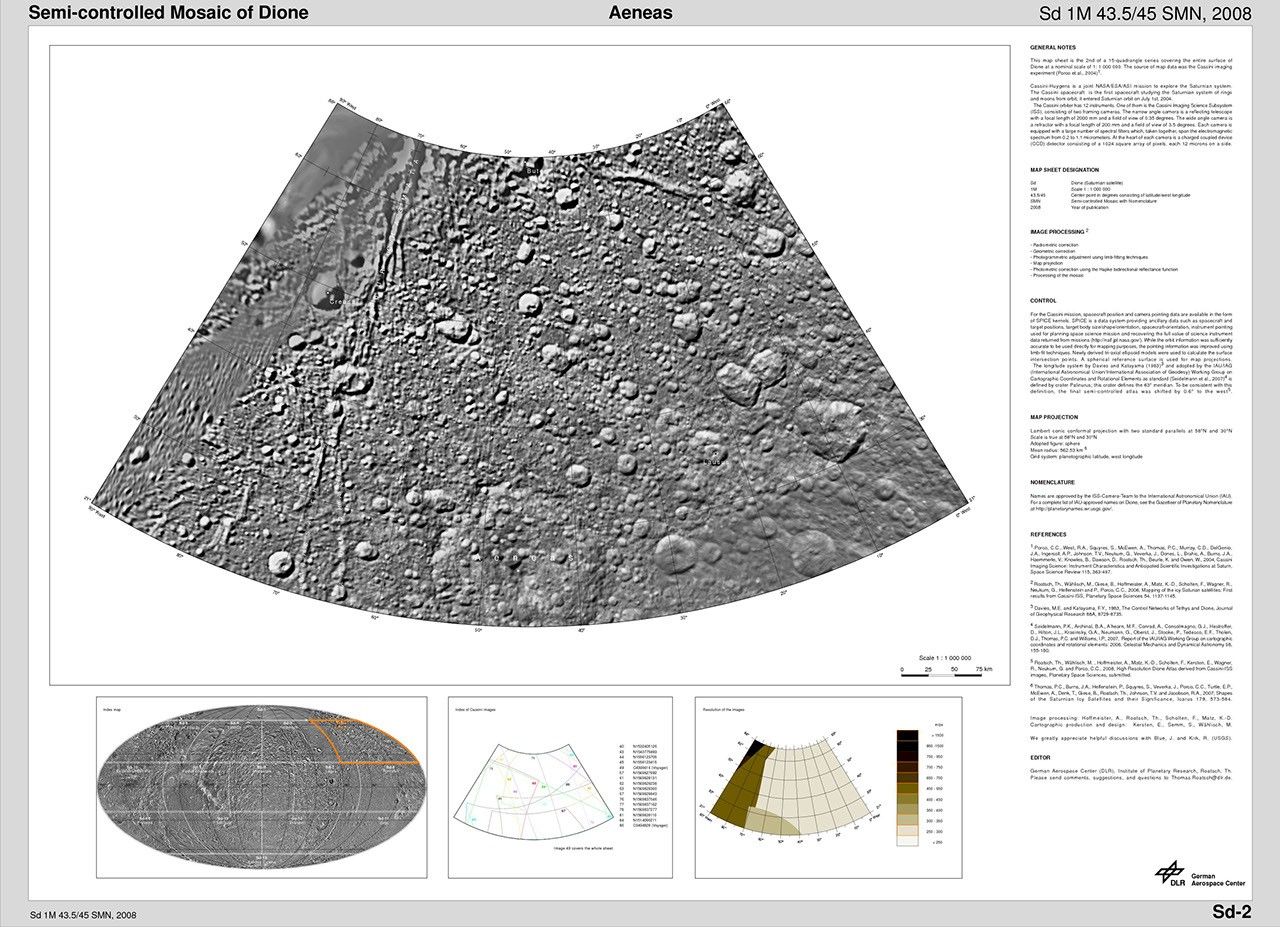The image size is (1280, 927).
Task: Click the 'Semi-controlled Mosaic of Dione' heading
Action: 168,13
